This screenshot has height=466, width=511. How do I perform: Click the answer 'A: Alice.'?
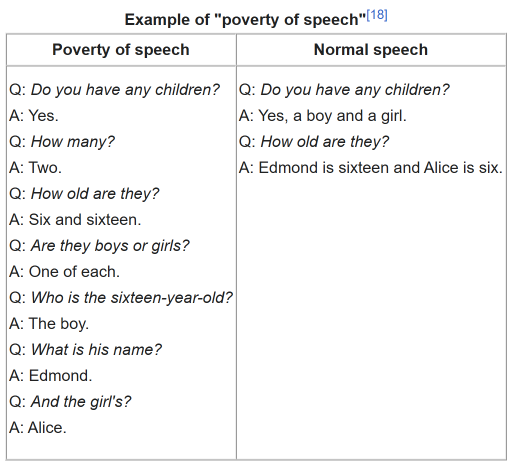pyautogui.click(x=38, y=428)
